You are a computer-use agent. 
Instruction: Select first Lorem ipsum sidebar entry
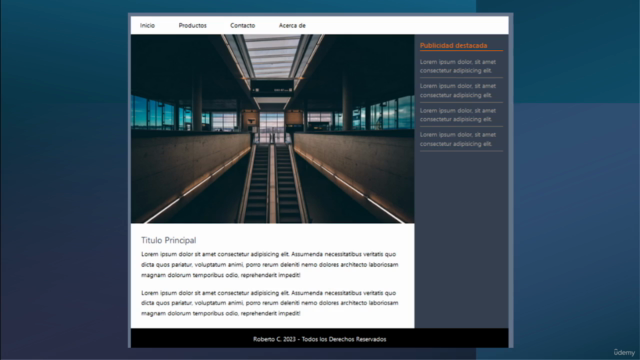[458, 66]
